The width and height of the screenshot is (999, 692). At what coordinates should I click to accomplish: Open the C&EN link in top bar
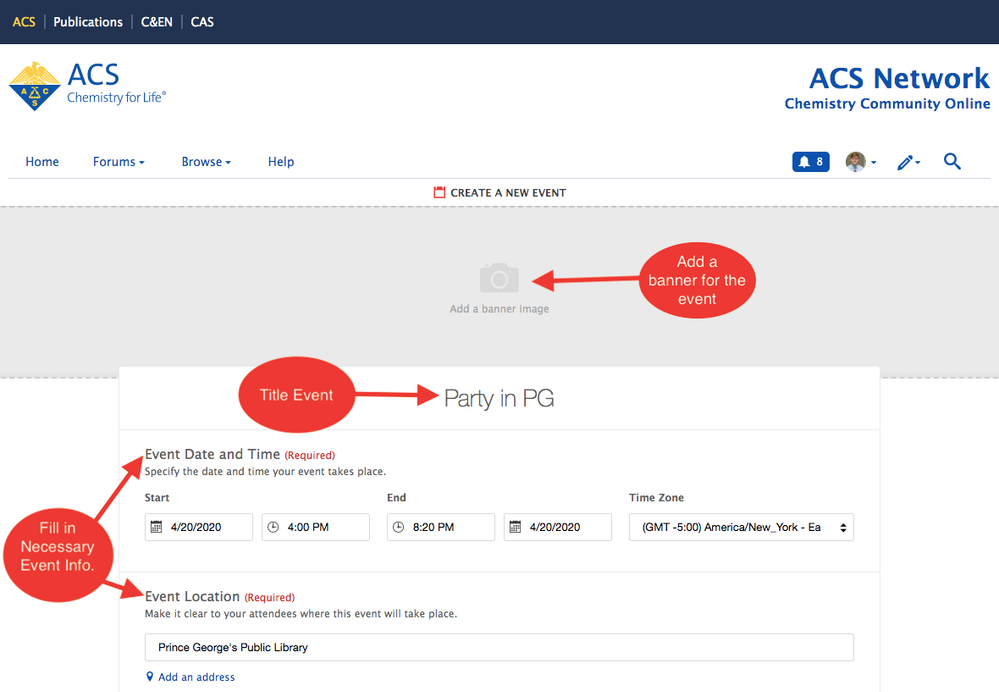157,22
